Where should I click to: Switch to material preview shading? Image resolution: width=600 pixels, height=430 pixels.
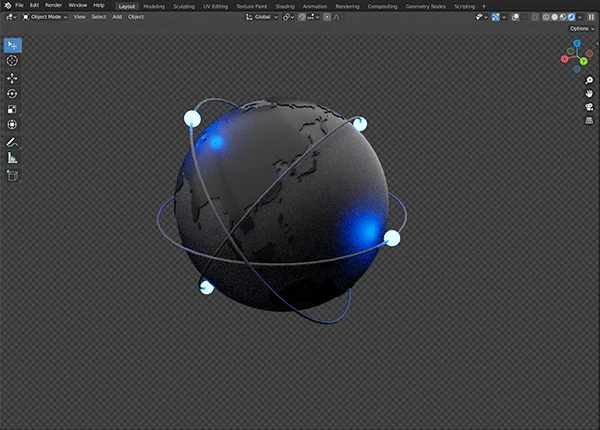pos(563,17)
